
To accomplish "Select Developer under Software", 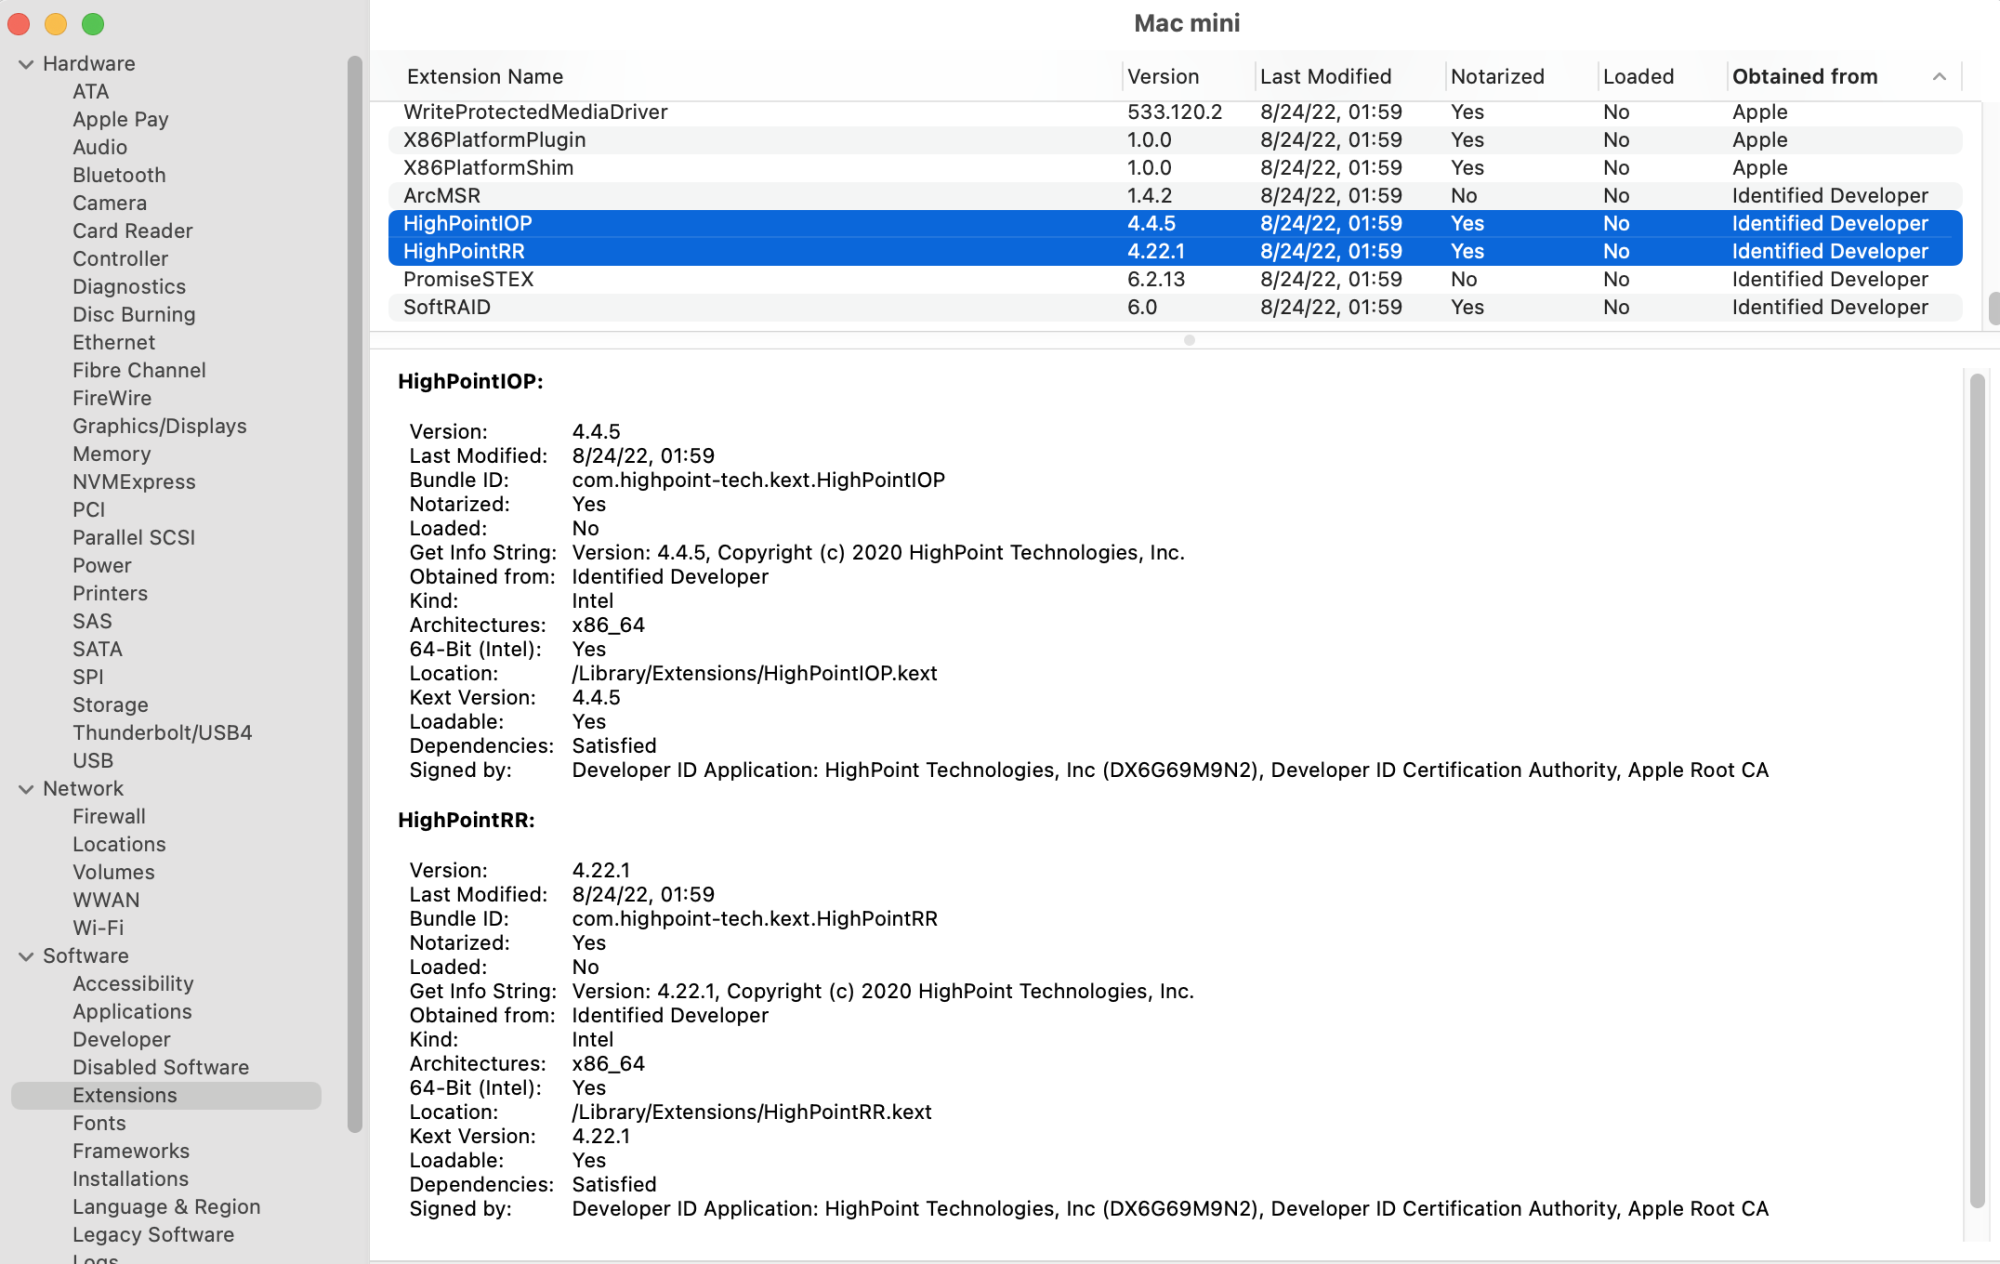I will click(x=121, y=1040).
